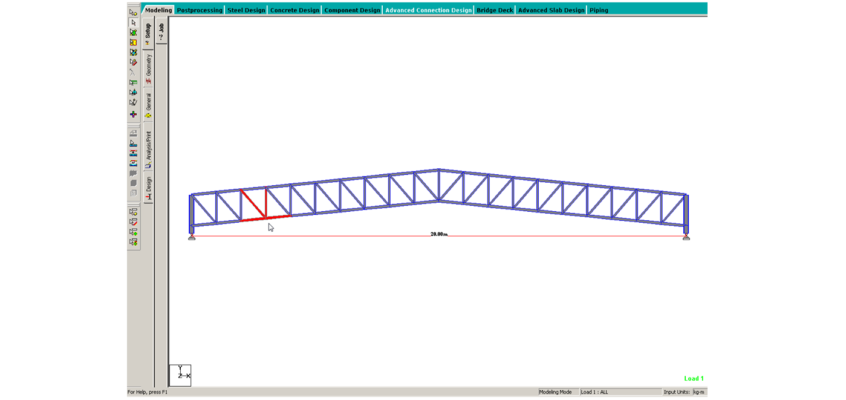Click the multicolored cross icon
The image size is (846, 400).
pyautogui.click(x=133, y=114)
